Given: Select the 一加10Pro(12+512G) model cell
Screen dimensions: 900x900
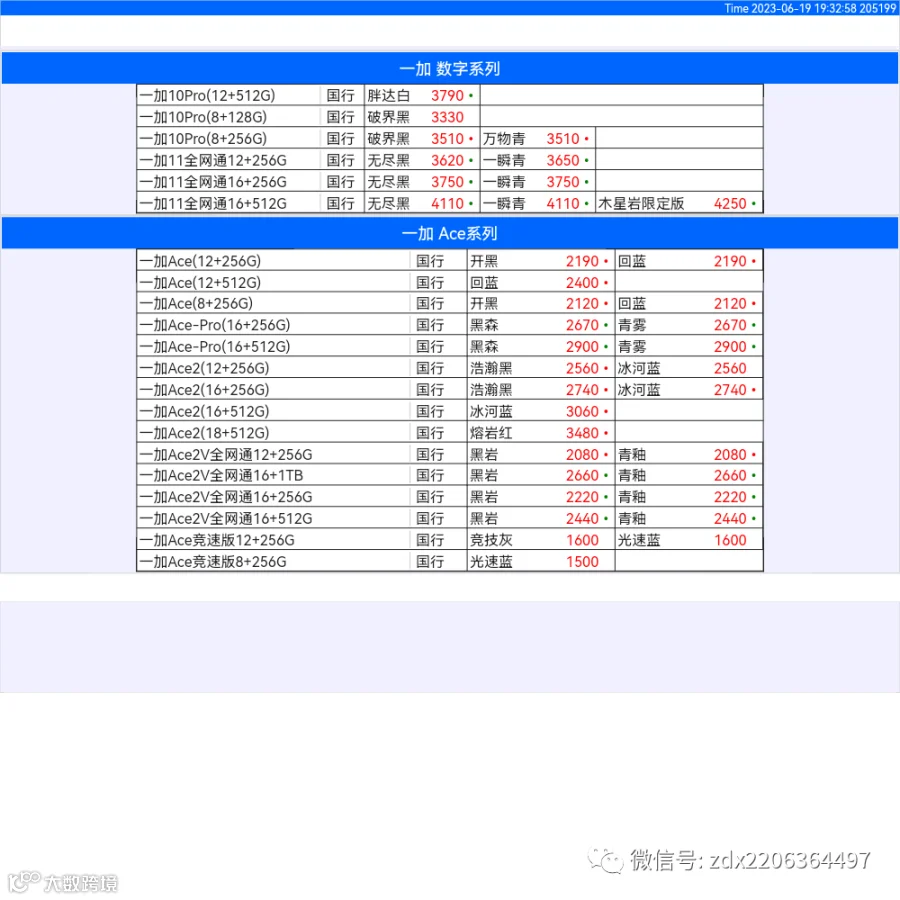Looking at the screenshot, I should [228, 95].
